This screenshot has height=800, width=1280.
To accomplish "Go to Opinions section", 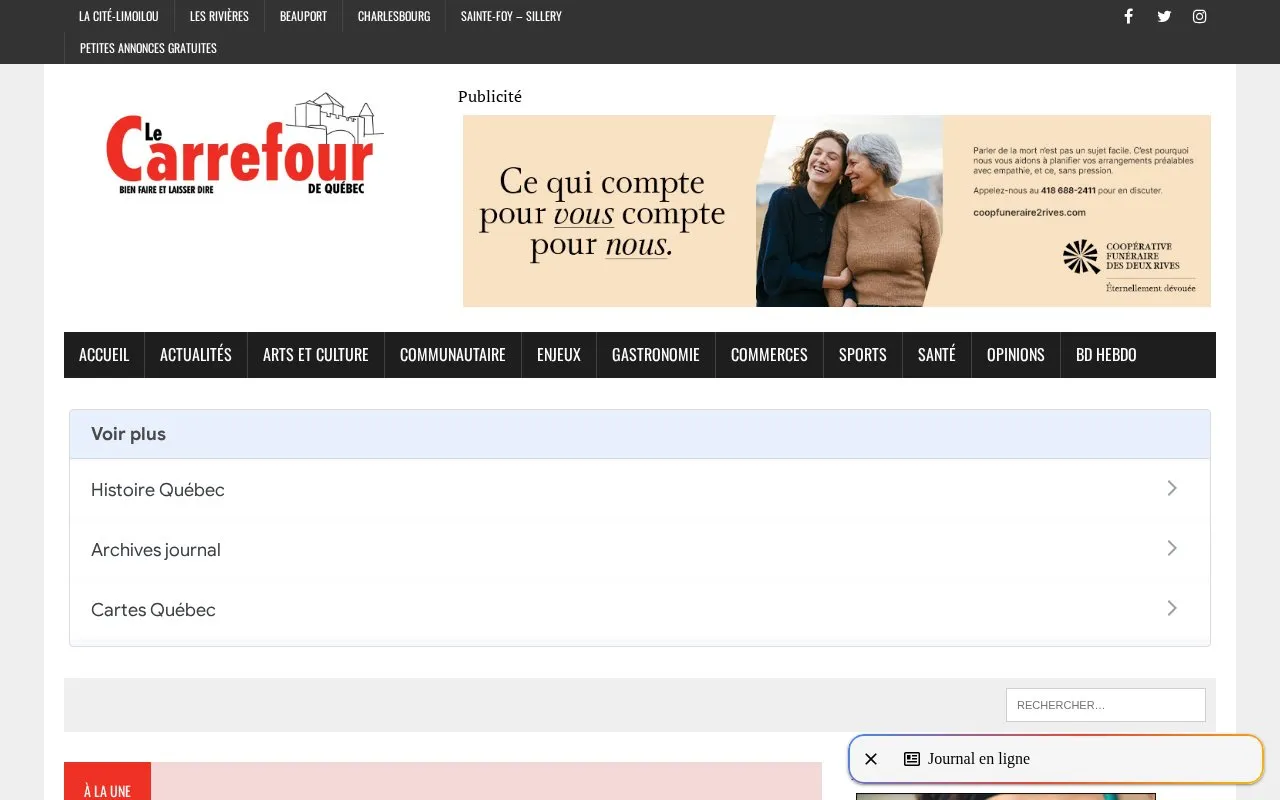I will point(1016,355).
